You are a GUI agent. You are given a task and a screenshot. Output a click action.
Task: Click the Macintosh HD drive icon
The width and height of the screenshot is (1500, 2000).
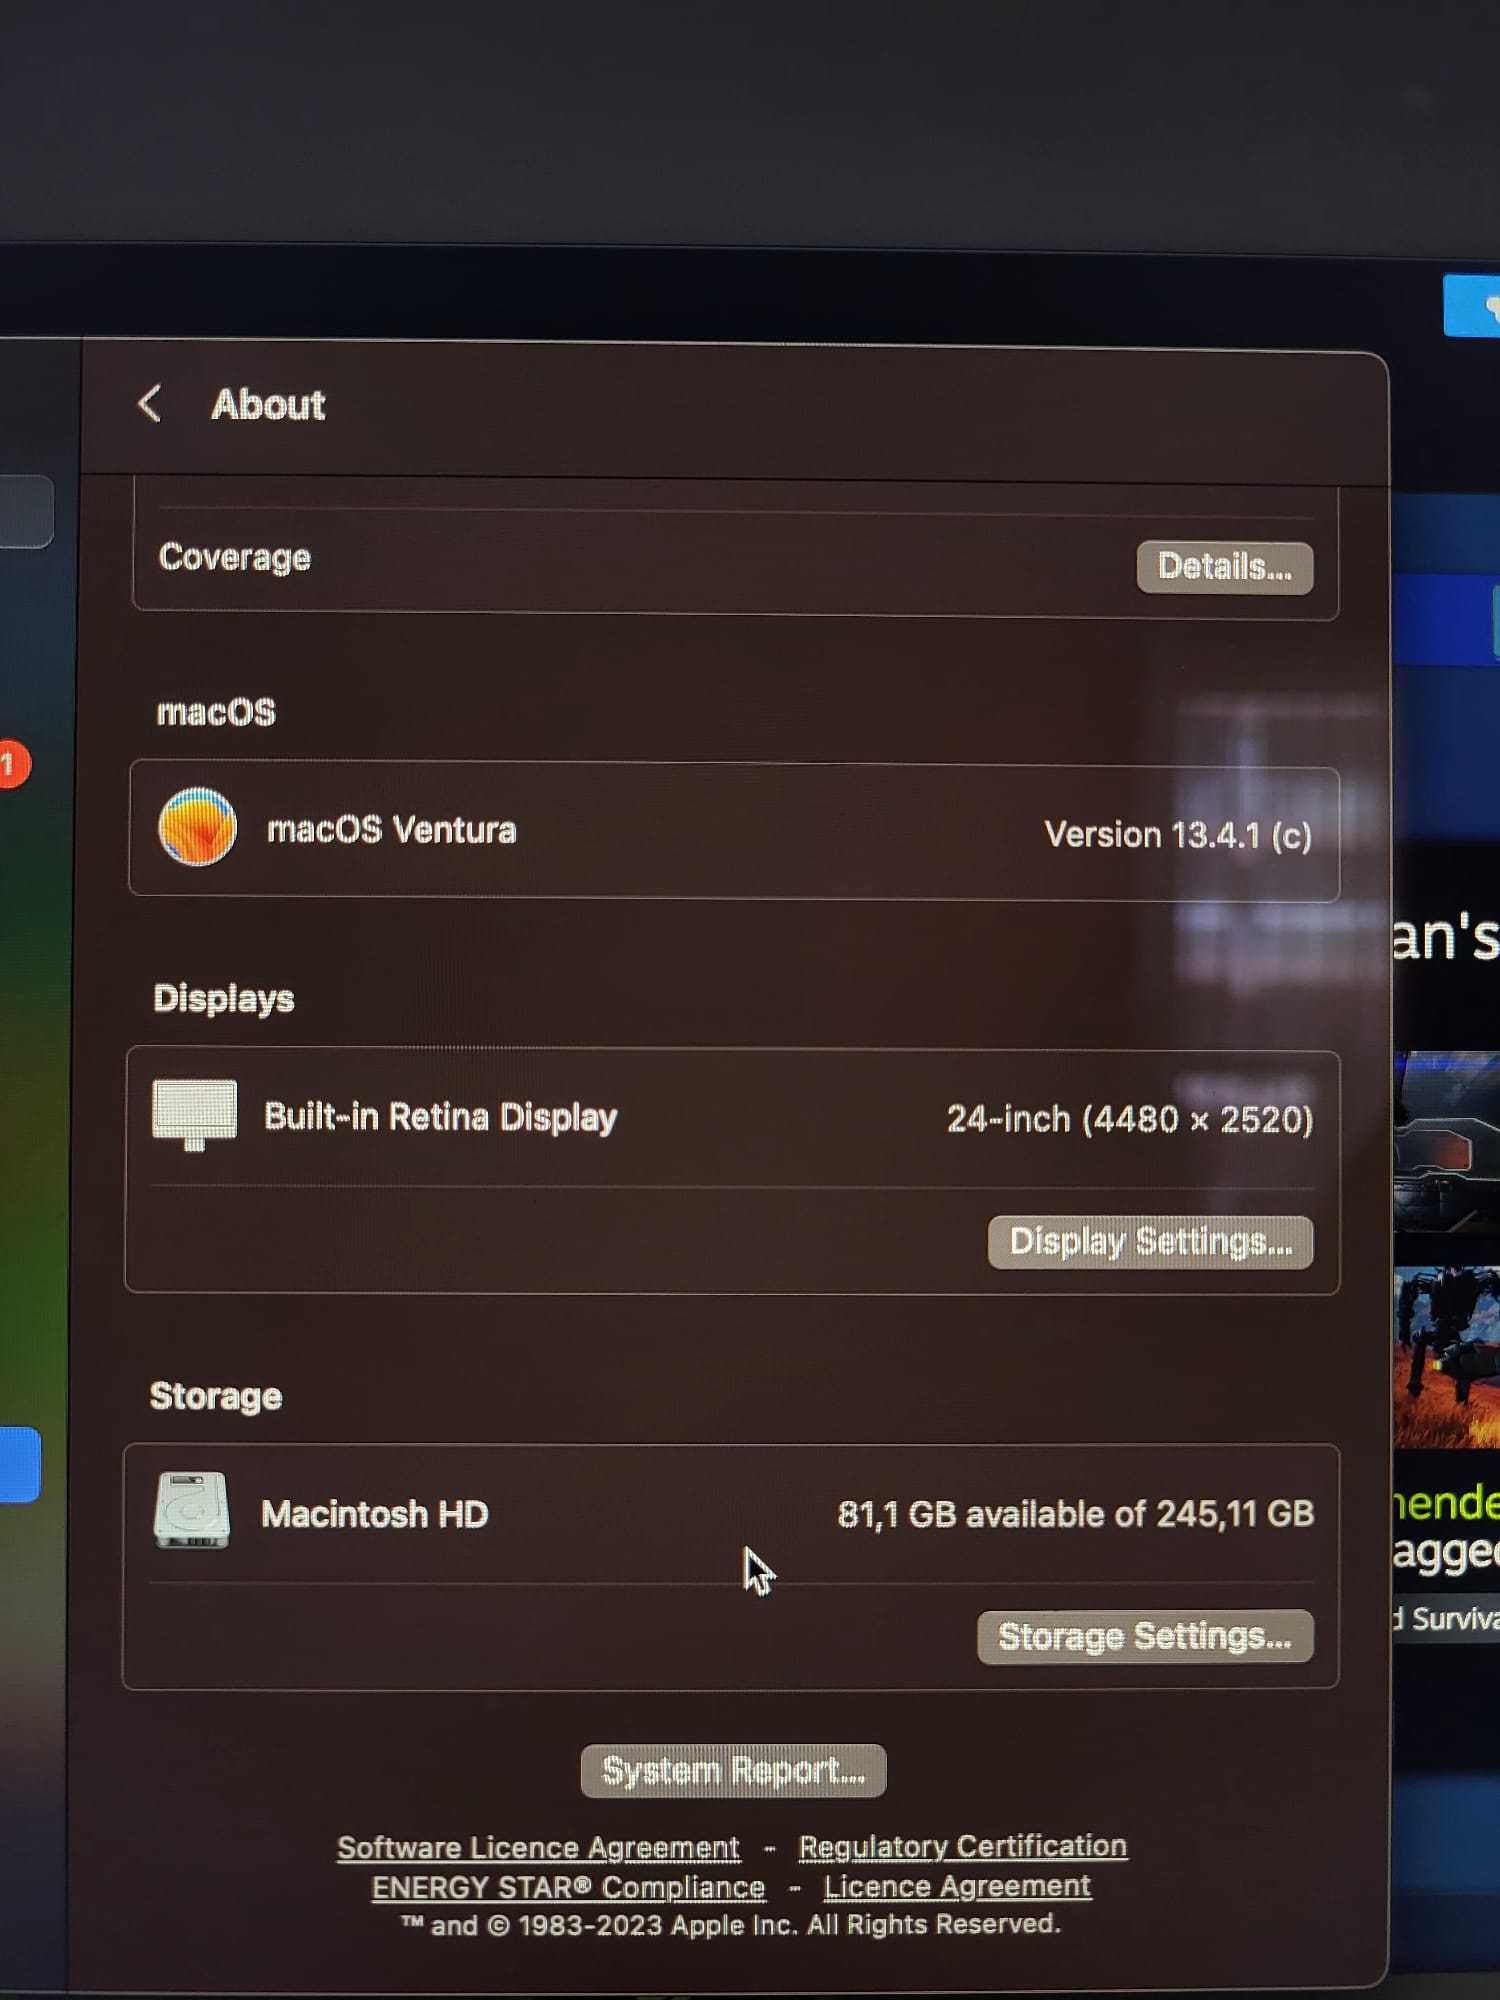pos(192,1510)
